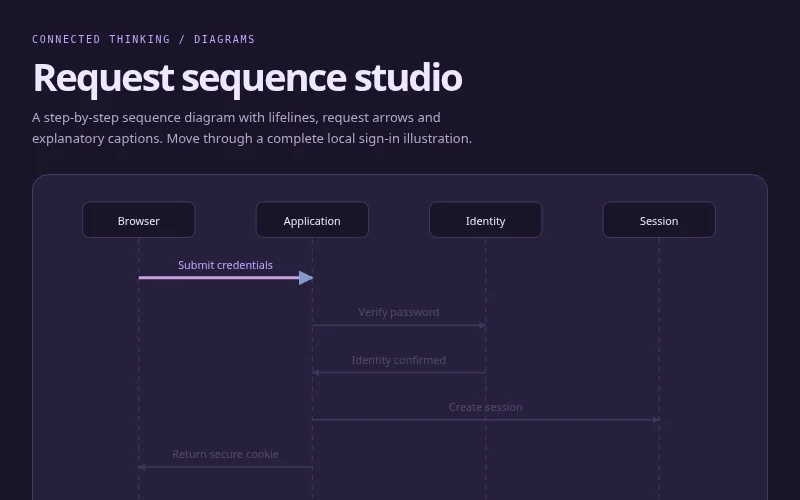This screenshot has height=500, width=800.
Task: Click the step-by-step description paragraph
Action: click(x=252, y=128)
